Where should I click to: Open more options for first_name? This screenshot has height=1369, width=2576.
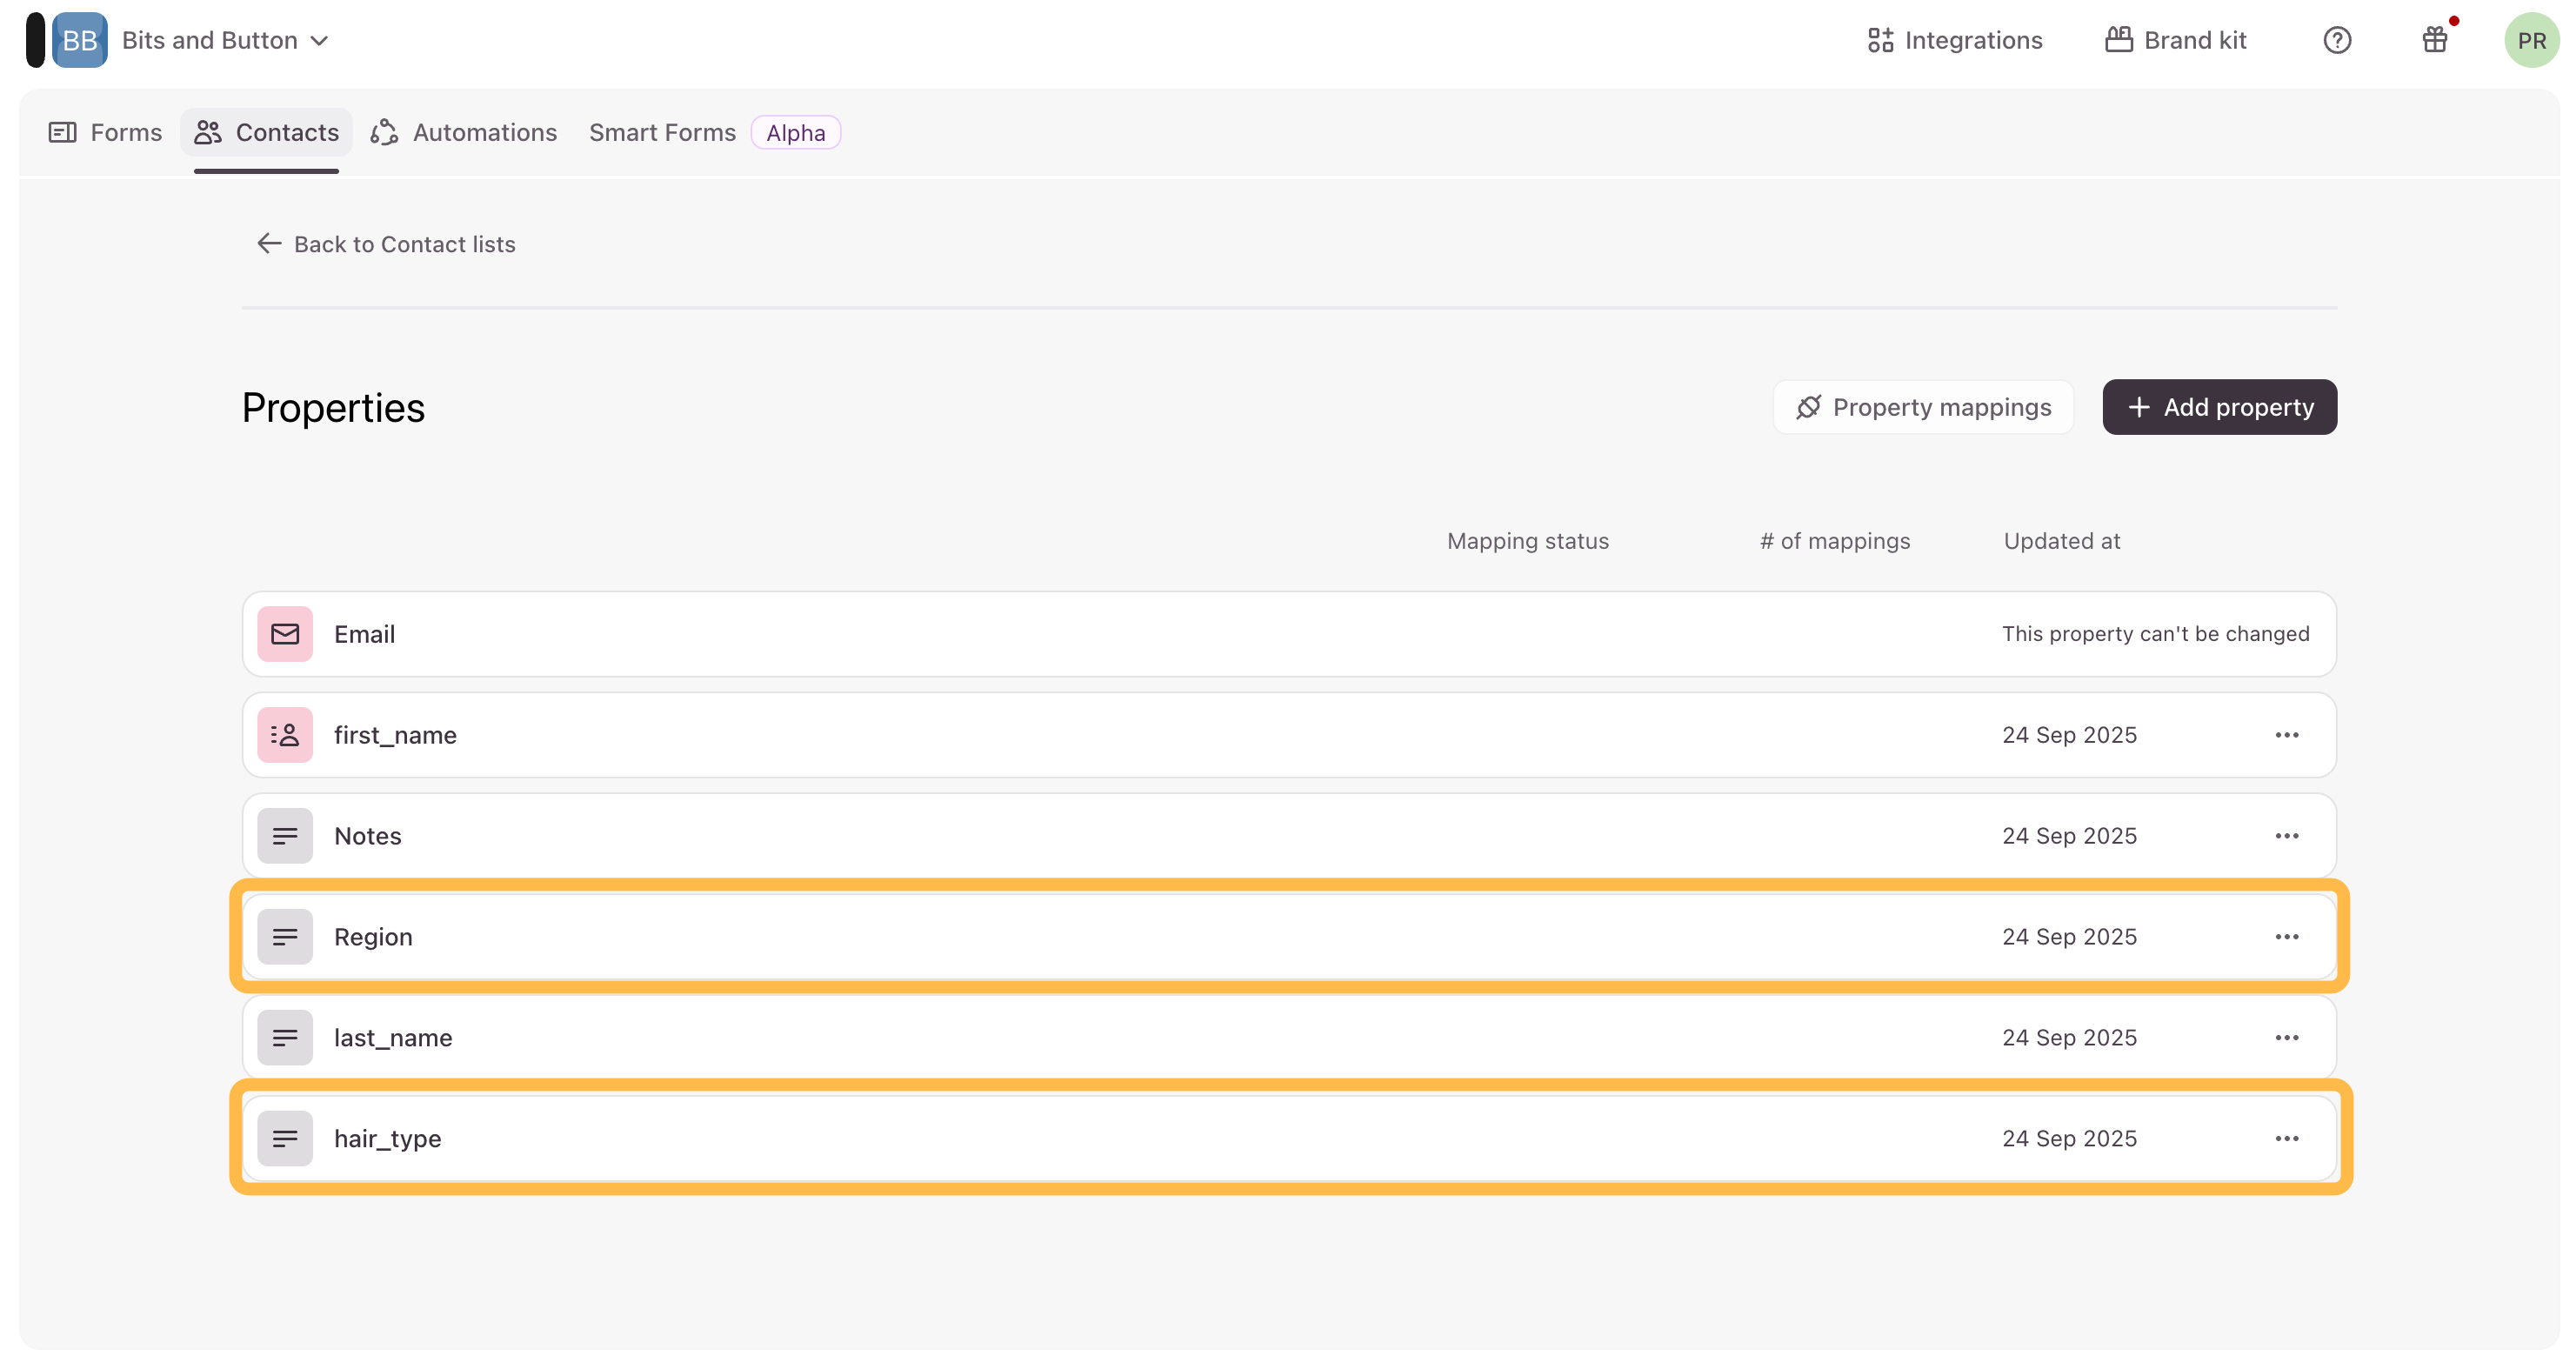2286,735
